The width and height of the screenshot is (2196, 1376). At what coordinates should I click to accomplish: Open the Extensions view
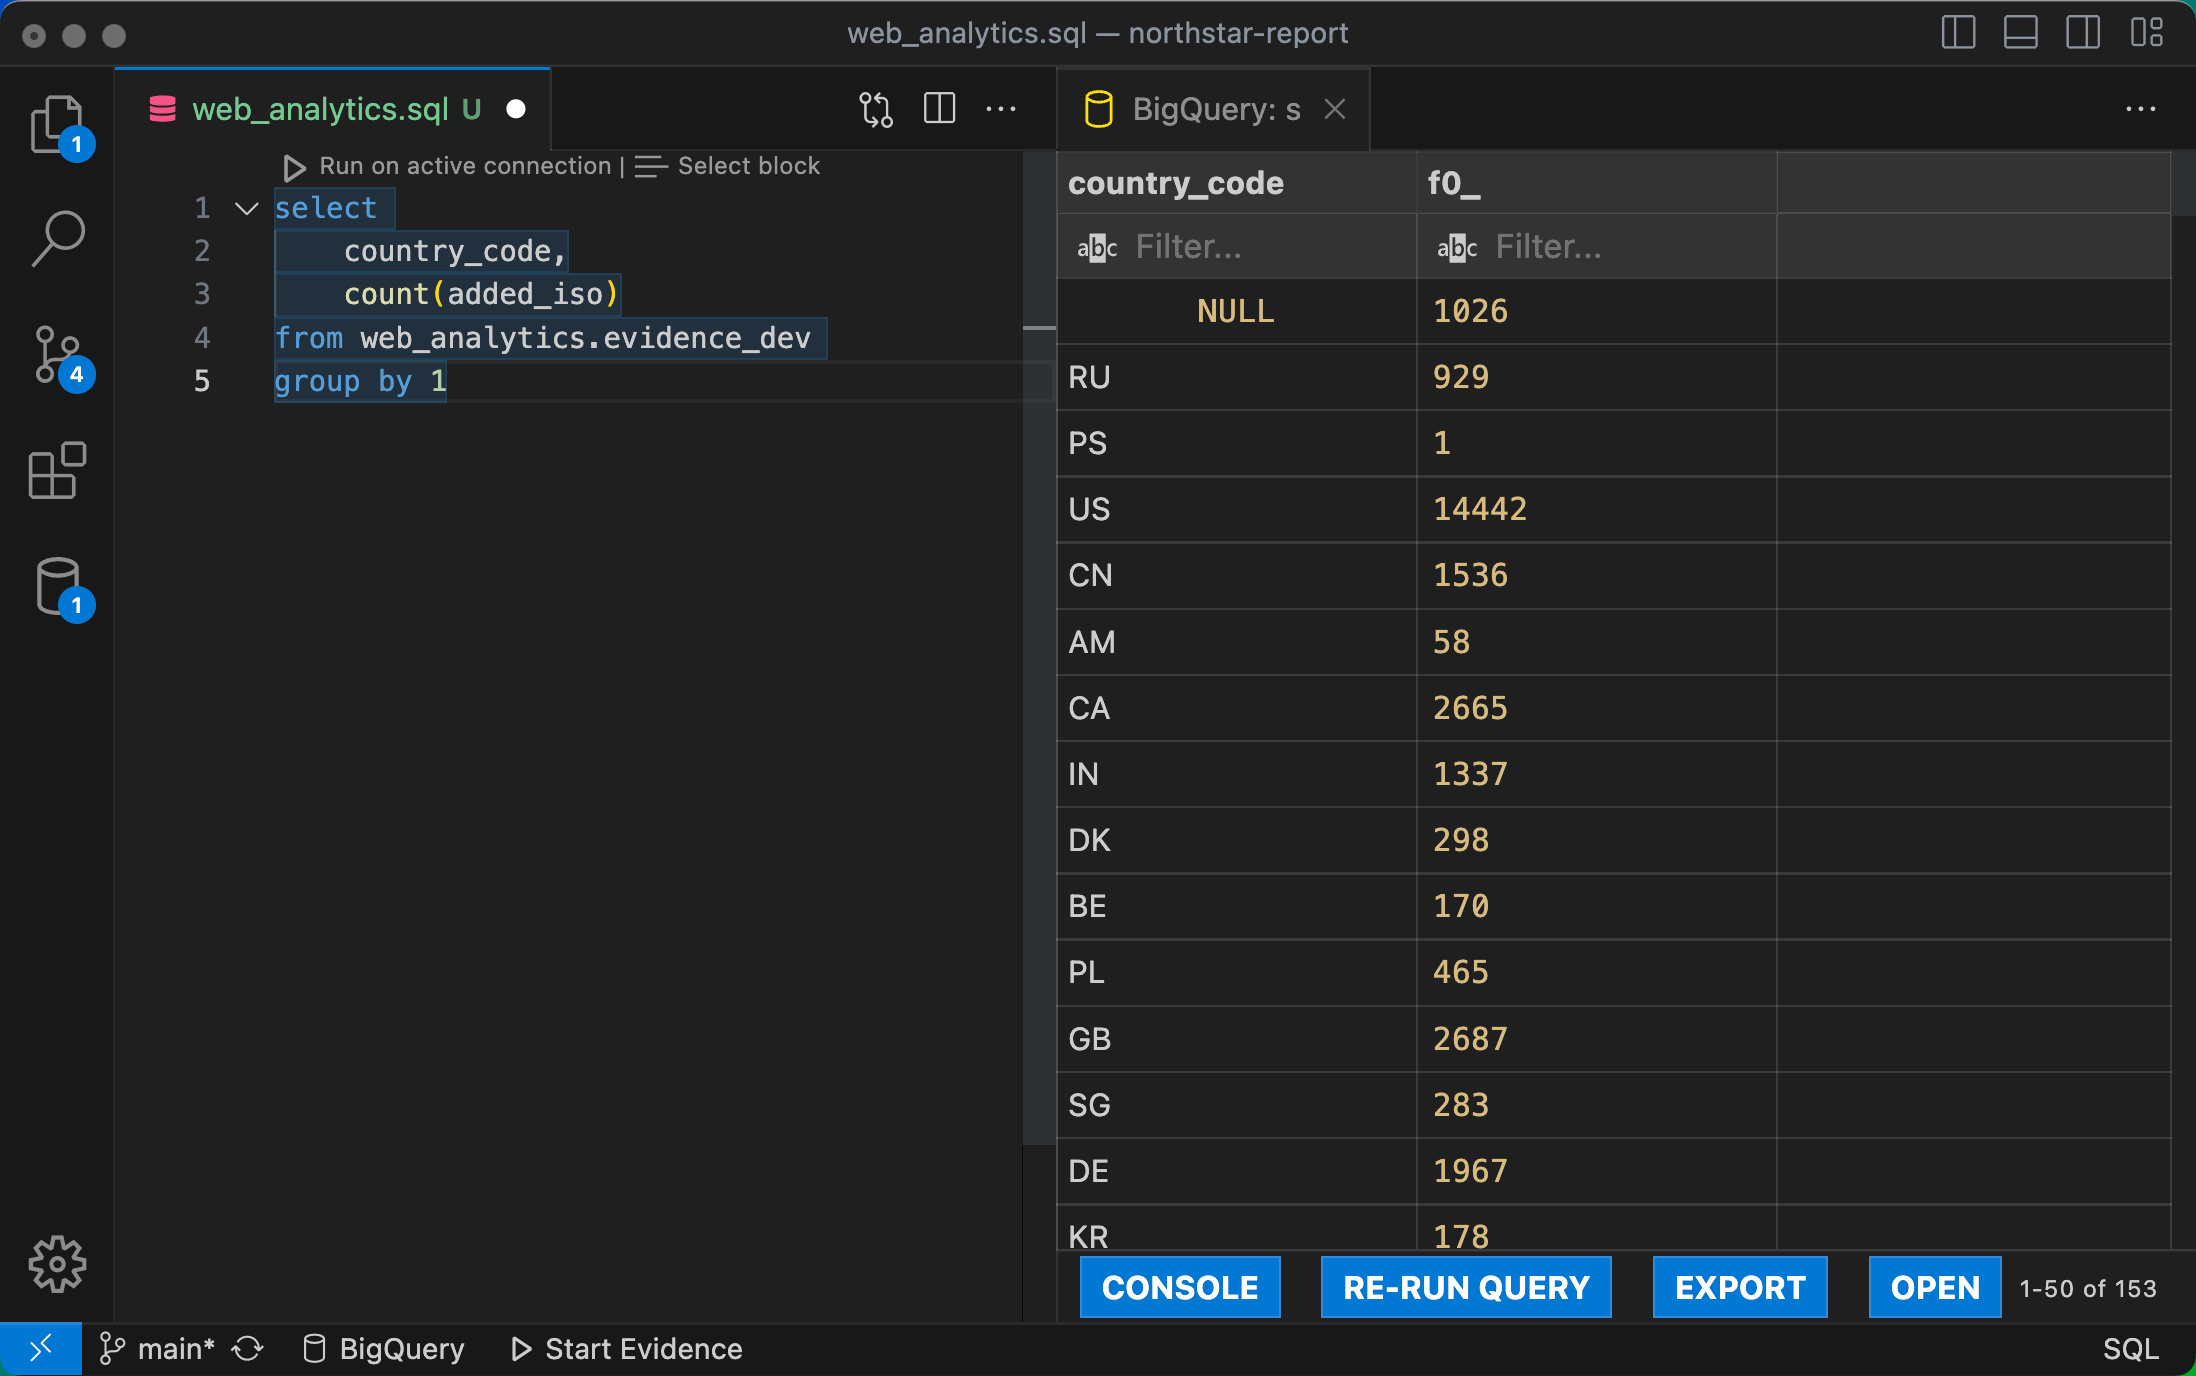point(58,470)
